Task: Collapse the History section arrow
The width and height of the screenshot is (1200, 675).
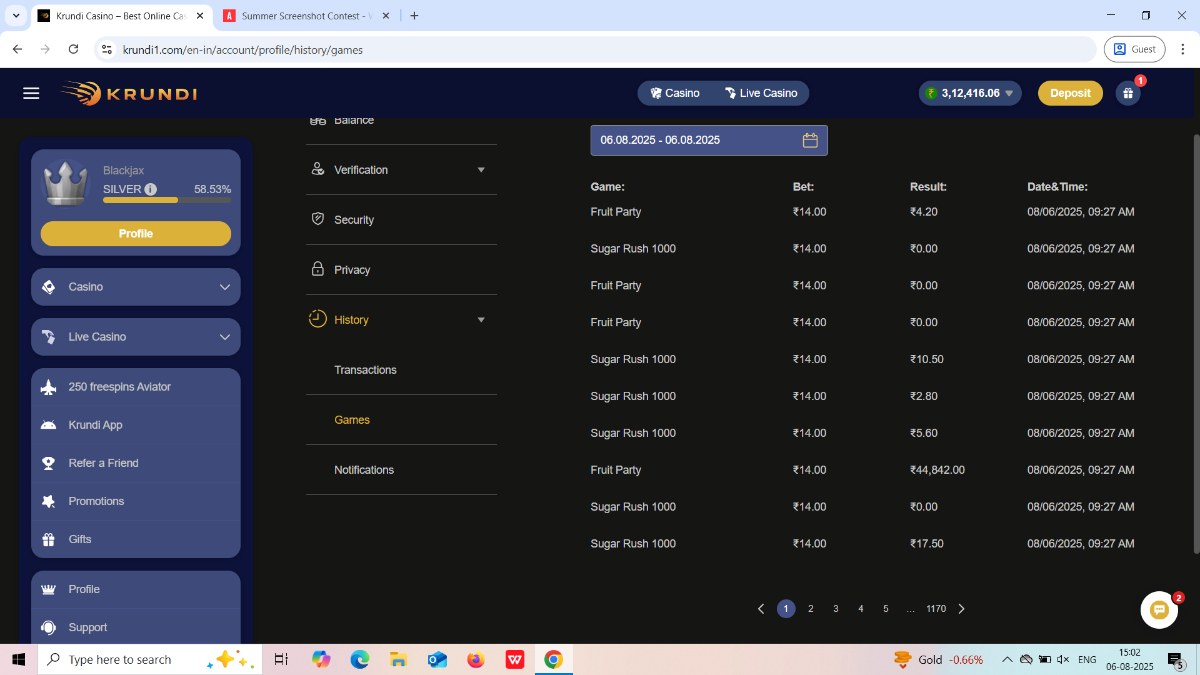Action: pos(481,320)
